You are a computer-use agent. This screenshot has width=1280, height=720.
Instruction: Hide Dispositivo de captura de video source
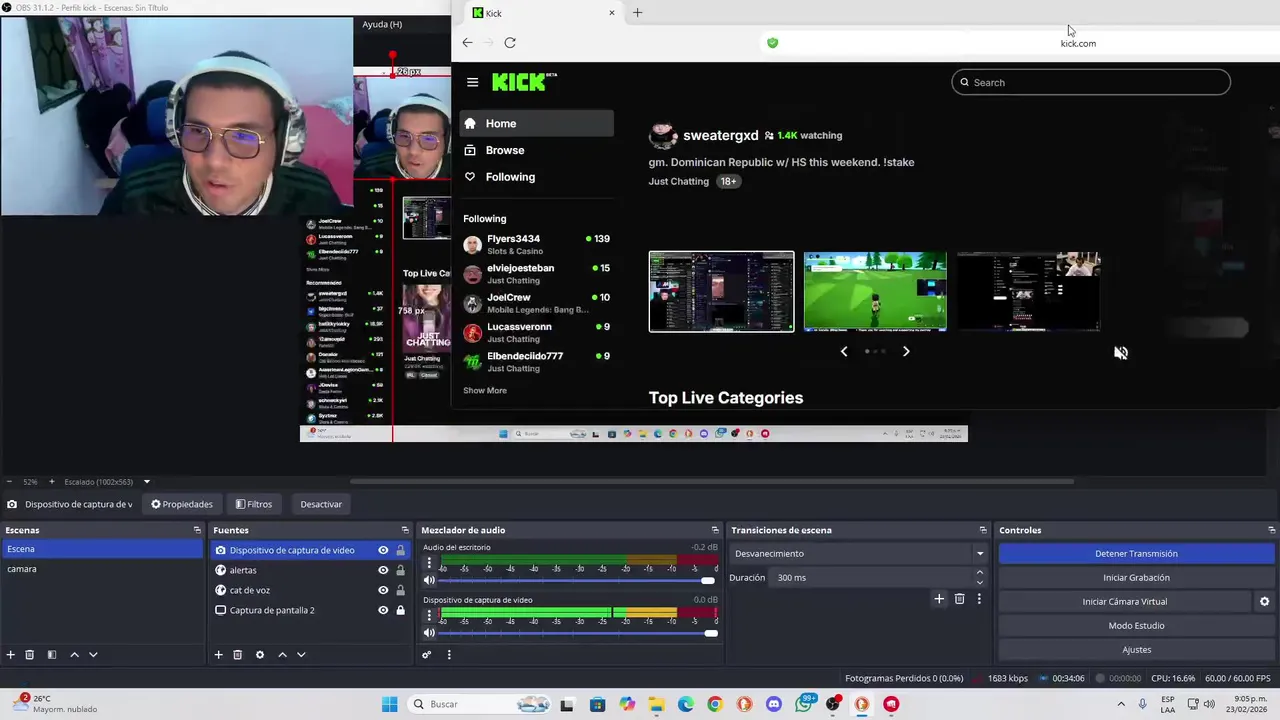pyautogui.click(x=383, y=550)
